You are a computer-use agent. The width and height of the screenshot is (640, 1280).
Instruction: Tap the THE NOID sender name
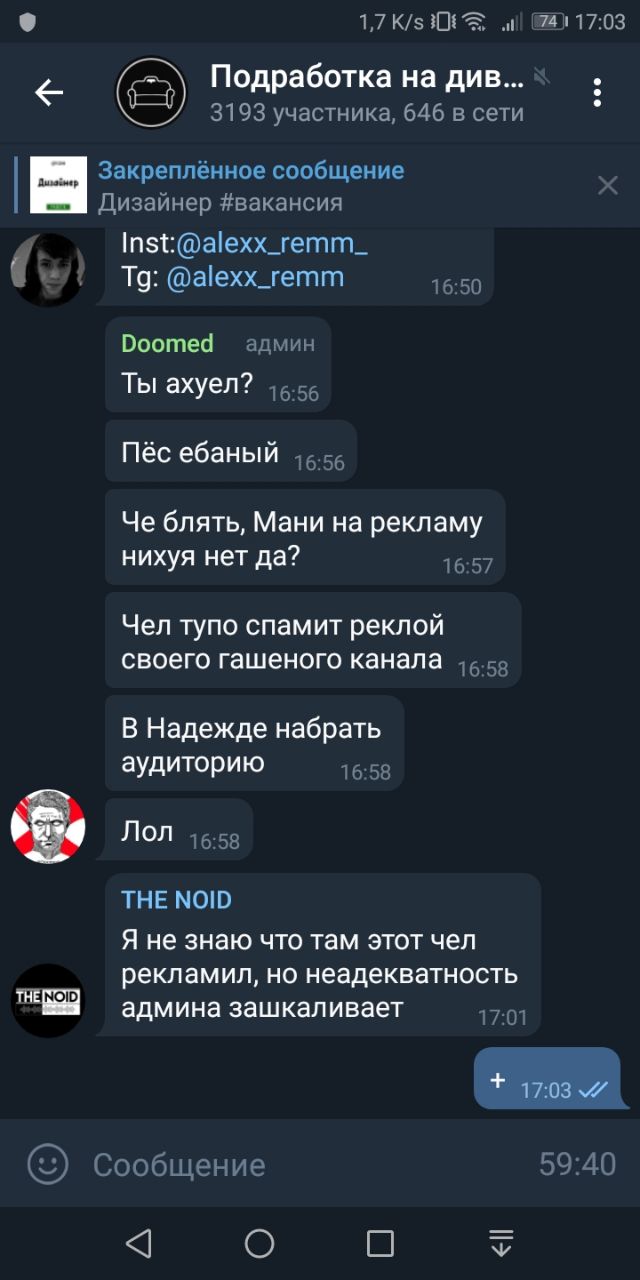(176, 899)
